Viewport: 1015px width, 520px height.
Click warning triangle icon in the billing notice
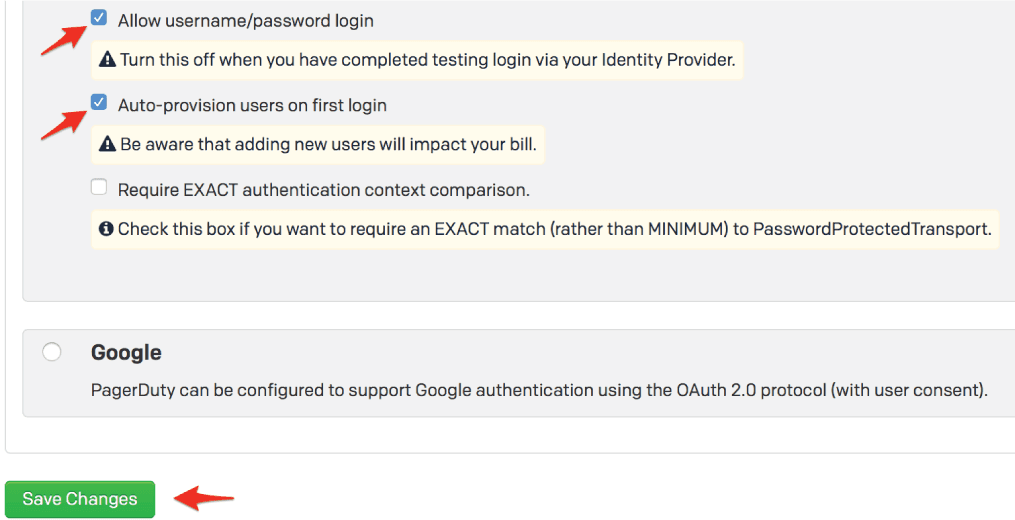tap(108, 145)
